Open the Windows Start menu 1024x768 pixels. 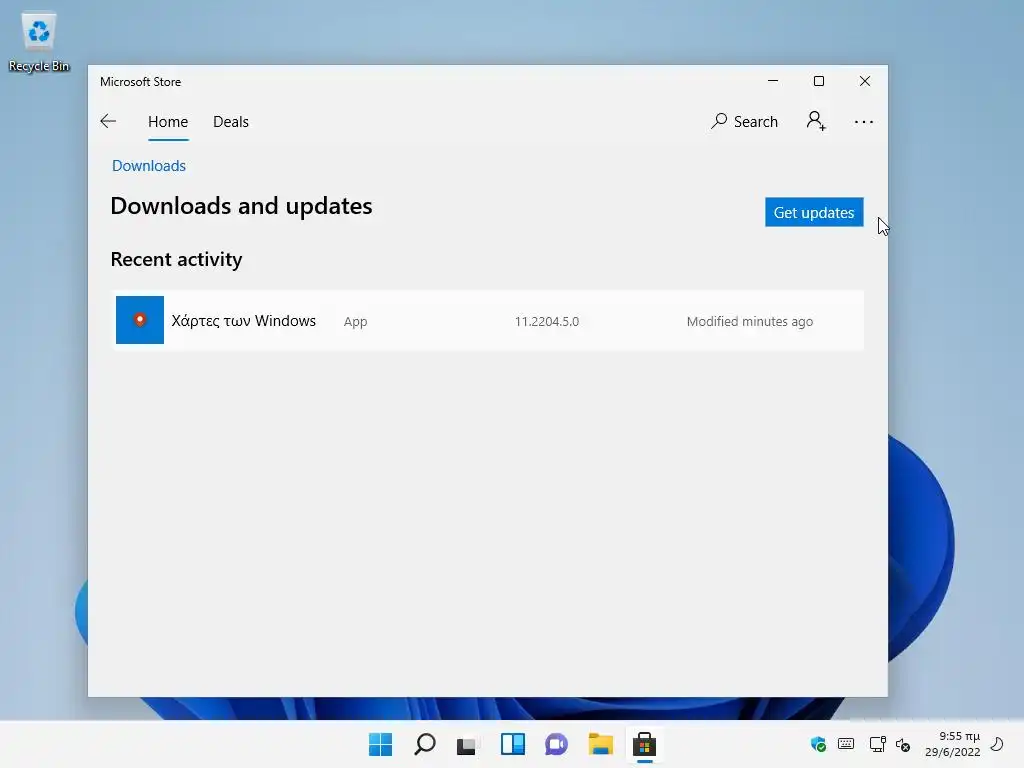pos(380,744)
